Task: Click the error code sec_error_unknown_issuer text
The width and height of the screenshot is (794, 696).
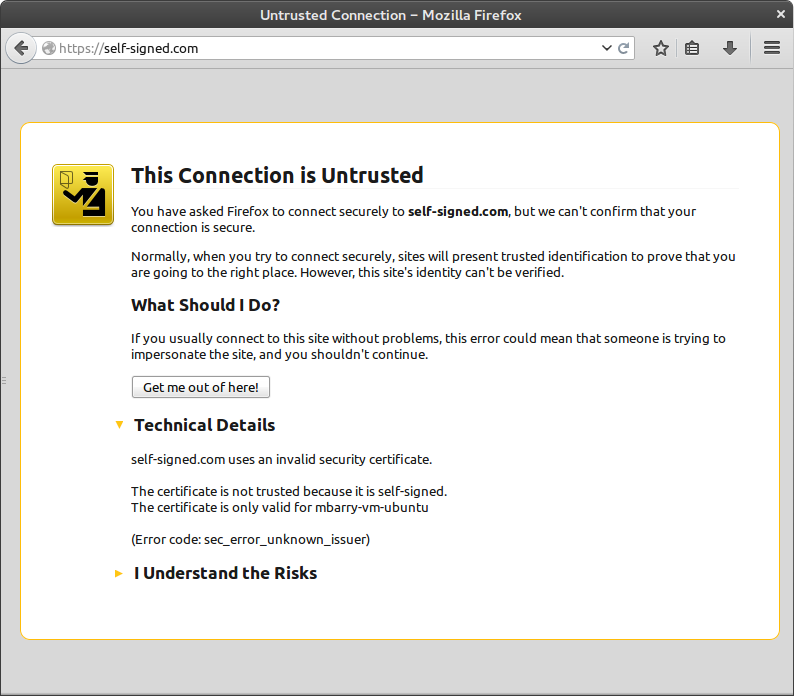Action: 251,539
